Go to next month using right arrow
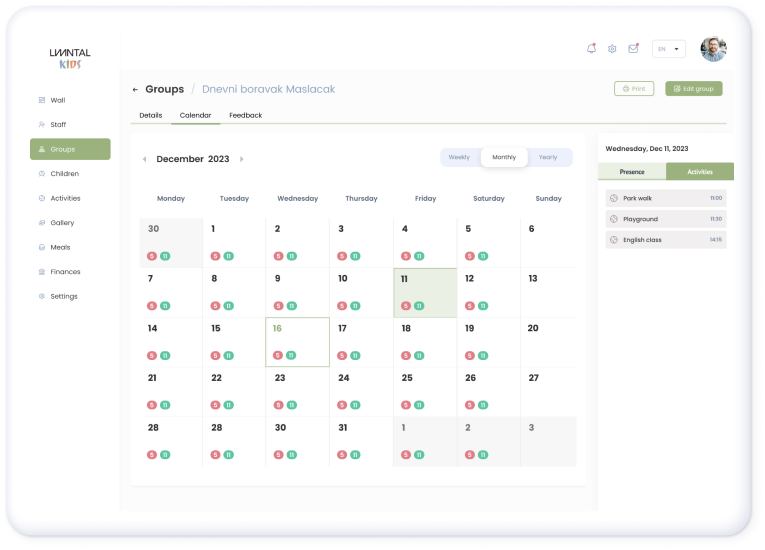This screenshot has height=550, width=765. 241,159
